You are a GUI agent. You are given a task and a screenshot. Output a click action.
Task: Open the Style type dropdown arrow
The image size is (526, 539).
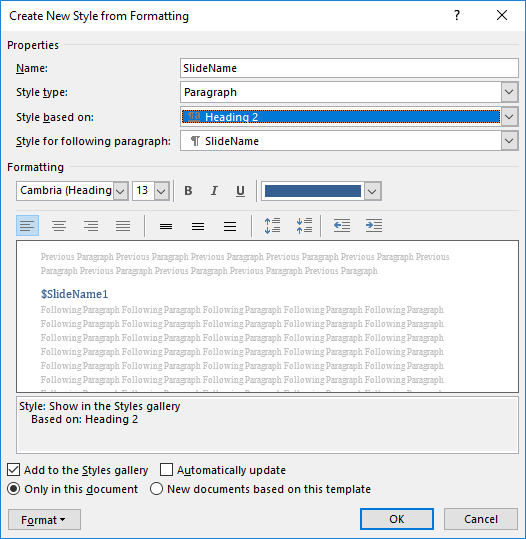(509, 92)
